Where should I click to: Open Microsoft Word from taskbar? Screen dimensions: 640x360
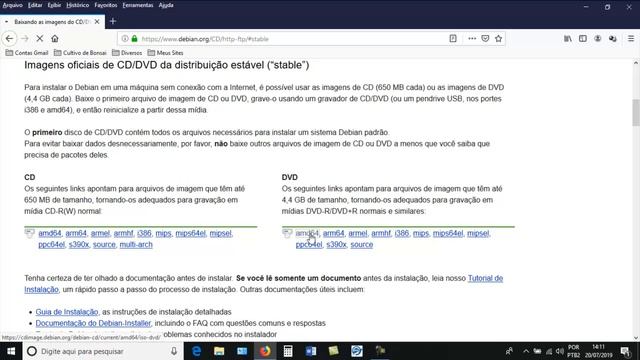pyautogui.click(x=311, y=351)
